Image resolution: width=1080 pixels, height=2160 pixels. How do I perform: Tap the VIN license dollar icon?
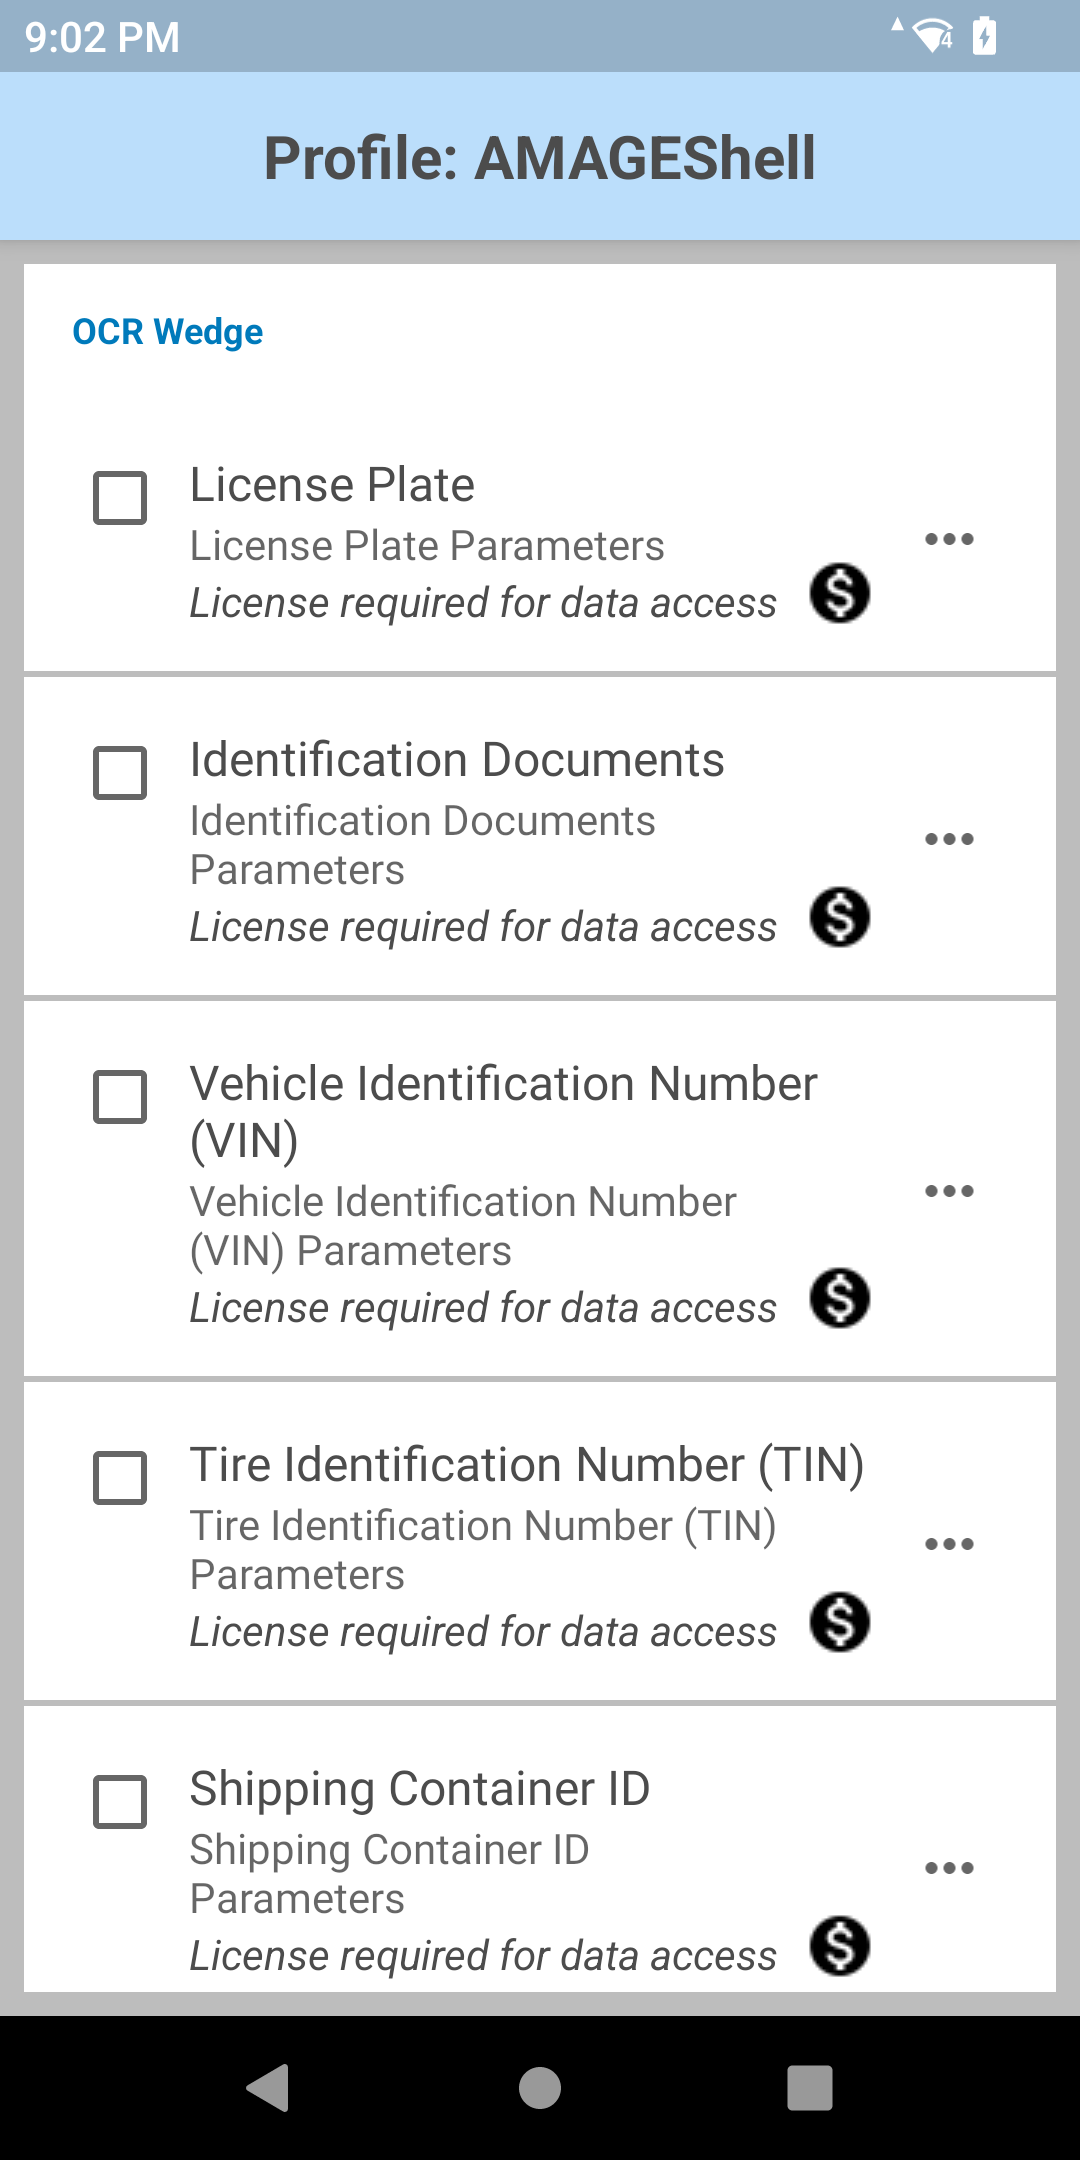pos(840,1298)
